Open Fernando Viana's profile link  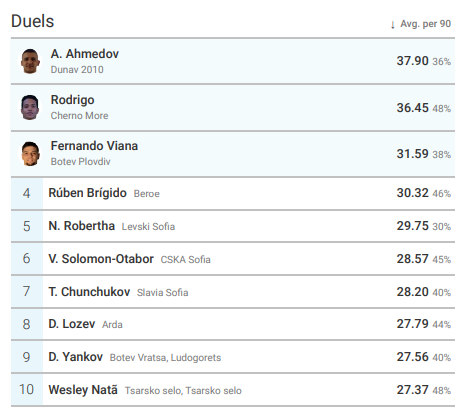point(94,146)
